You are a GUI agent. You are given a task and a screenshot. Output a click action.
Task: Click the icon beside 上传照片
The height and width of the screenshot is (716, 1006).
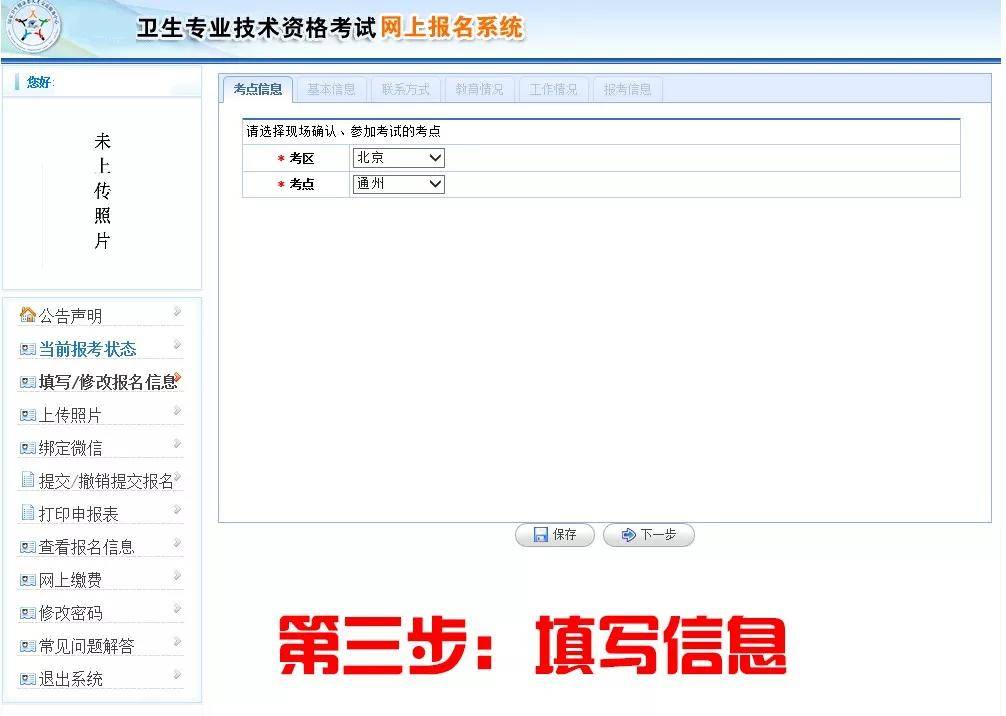(x=28, y=415)
